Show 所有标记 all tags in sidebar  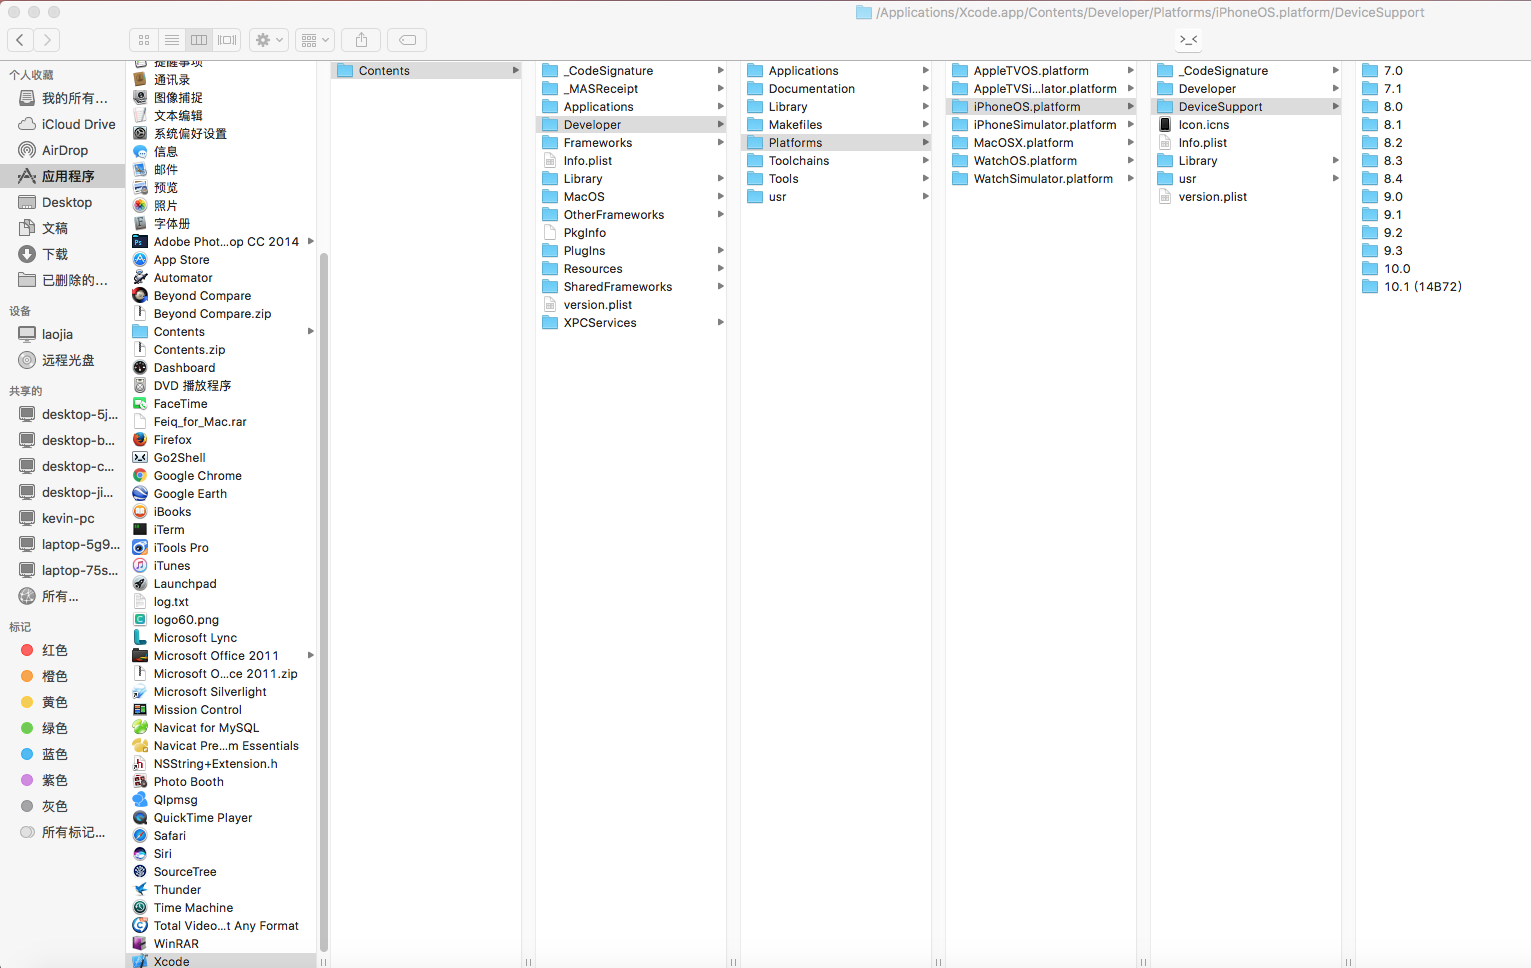(x=62, y=832)
